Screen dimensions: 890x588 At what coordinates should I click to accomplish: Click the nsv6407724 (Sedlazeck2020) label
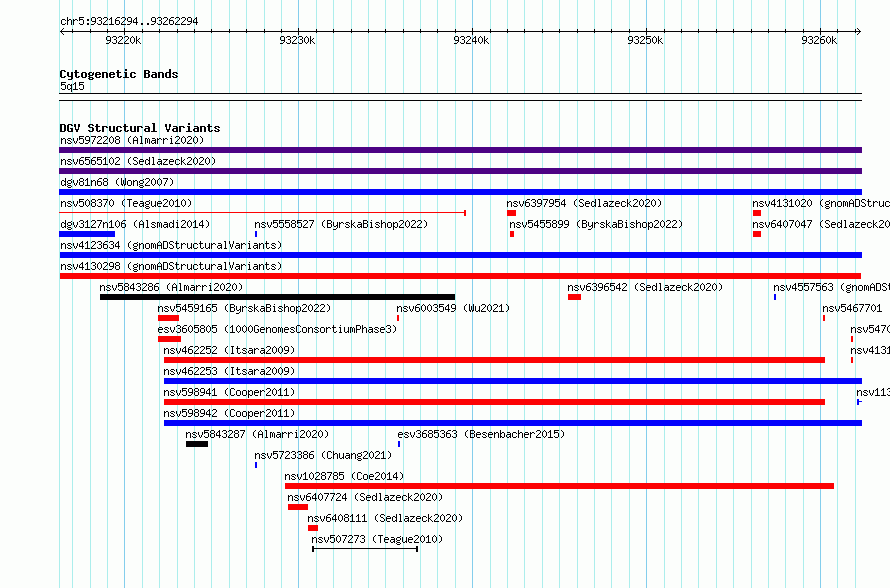[x=365, y=497]
